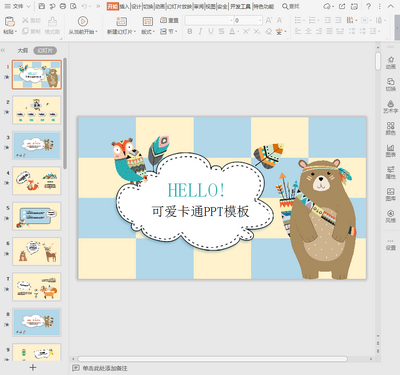
Task: Expand the New Slide (新建幻灯片) dropdown
Action: [x=135, y=32]
